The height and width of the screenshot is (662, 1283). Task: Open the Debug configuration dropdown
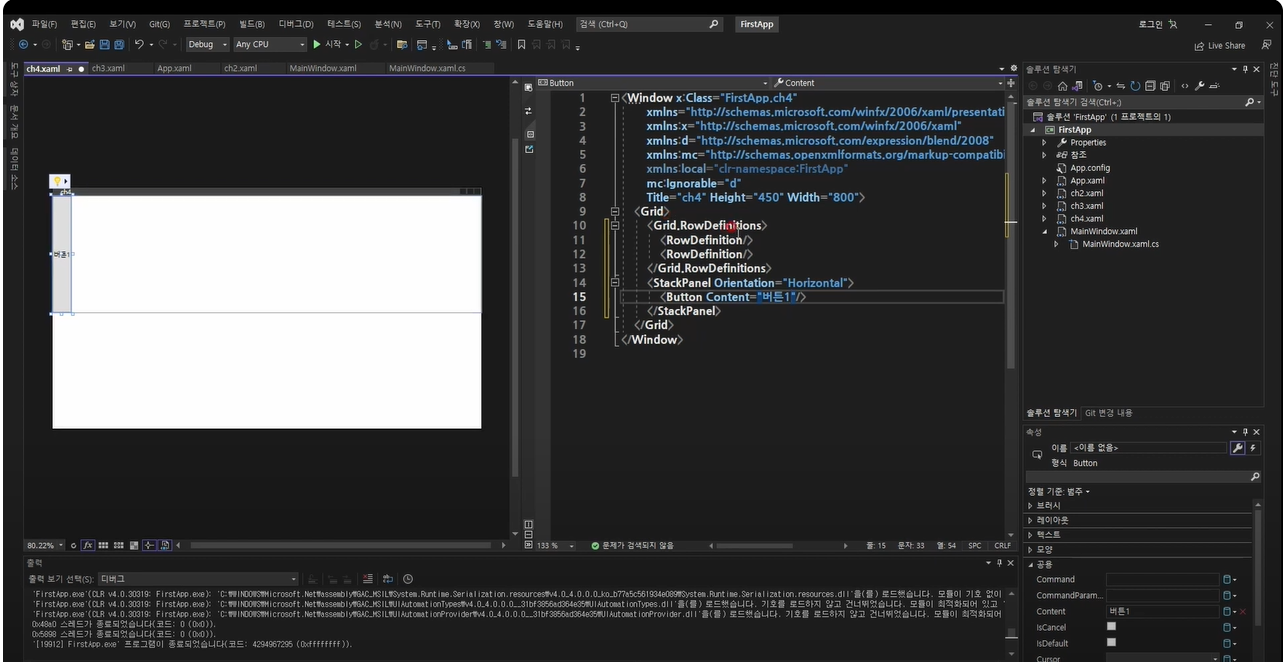tap(207, 44)
